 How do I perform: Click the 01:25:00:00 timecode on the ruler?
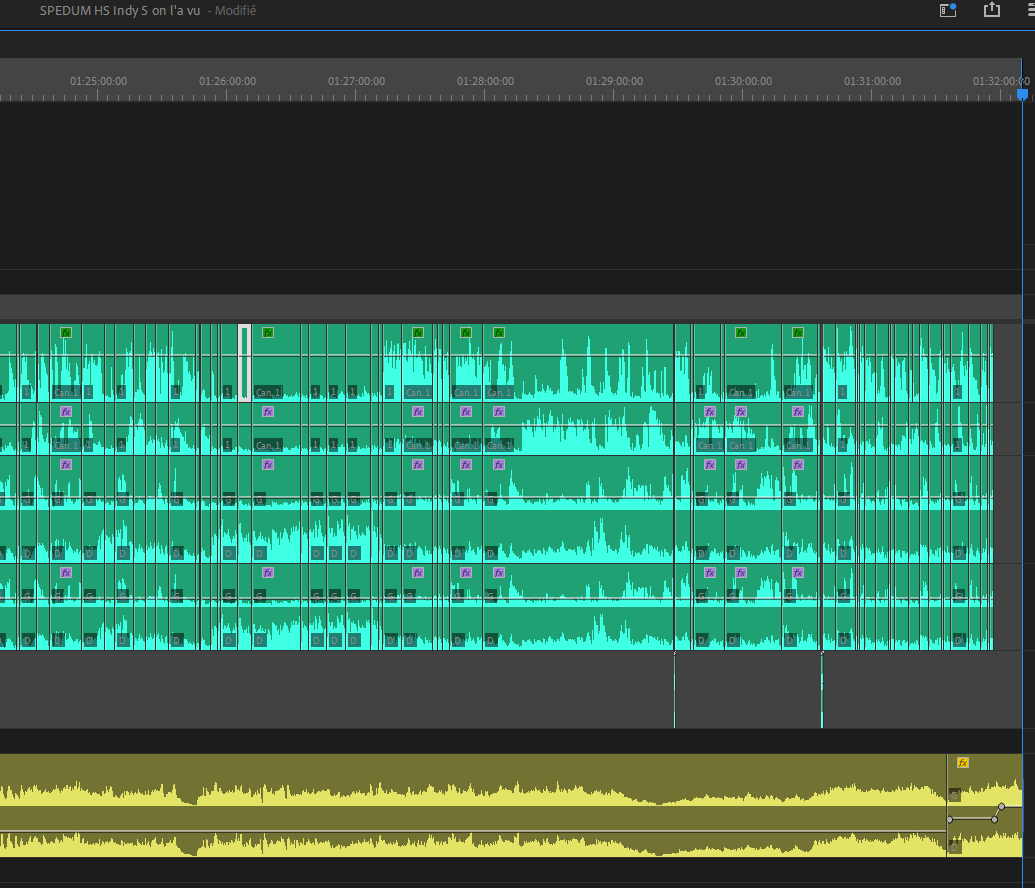98,81
